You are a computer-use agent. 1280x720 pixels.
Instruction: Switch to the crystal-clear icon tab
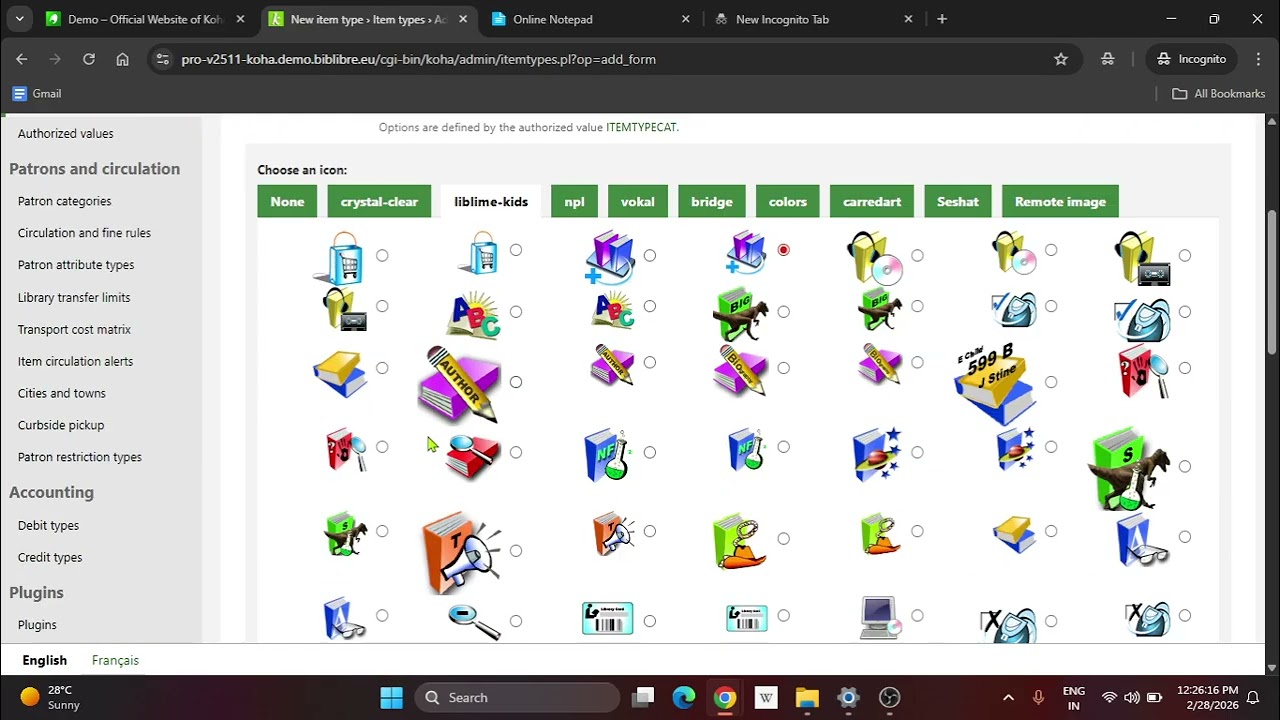coord(379,201)
